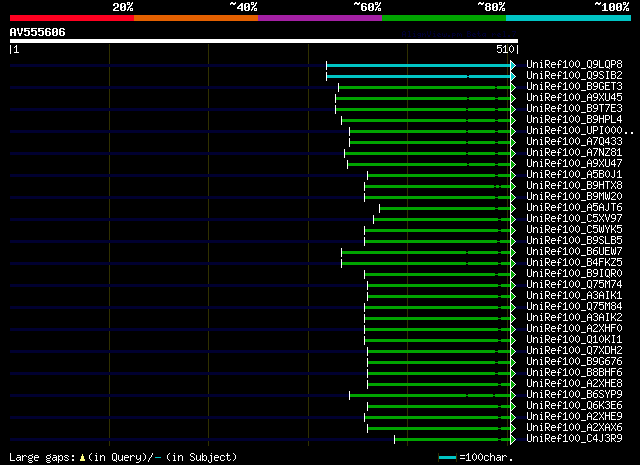Viewport: 640px width, 465px height.
Task: Click the arrowhead ending the Q9LQP8 alignment
Action: pos(513,65)
